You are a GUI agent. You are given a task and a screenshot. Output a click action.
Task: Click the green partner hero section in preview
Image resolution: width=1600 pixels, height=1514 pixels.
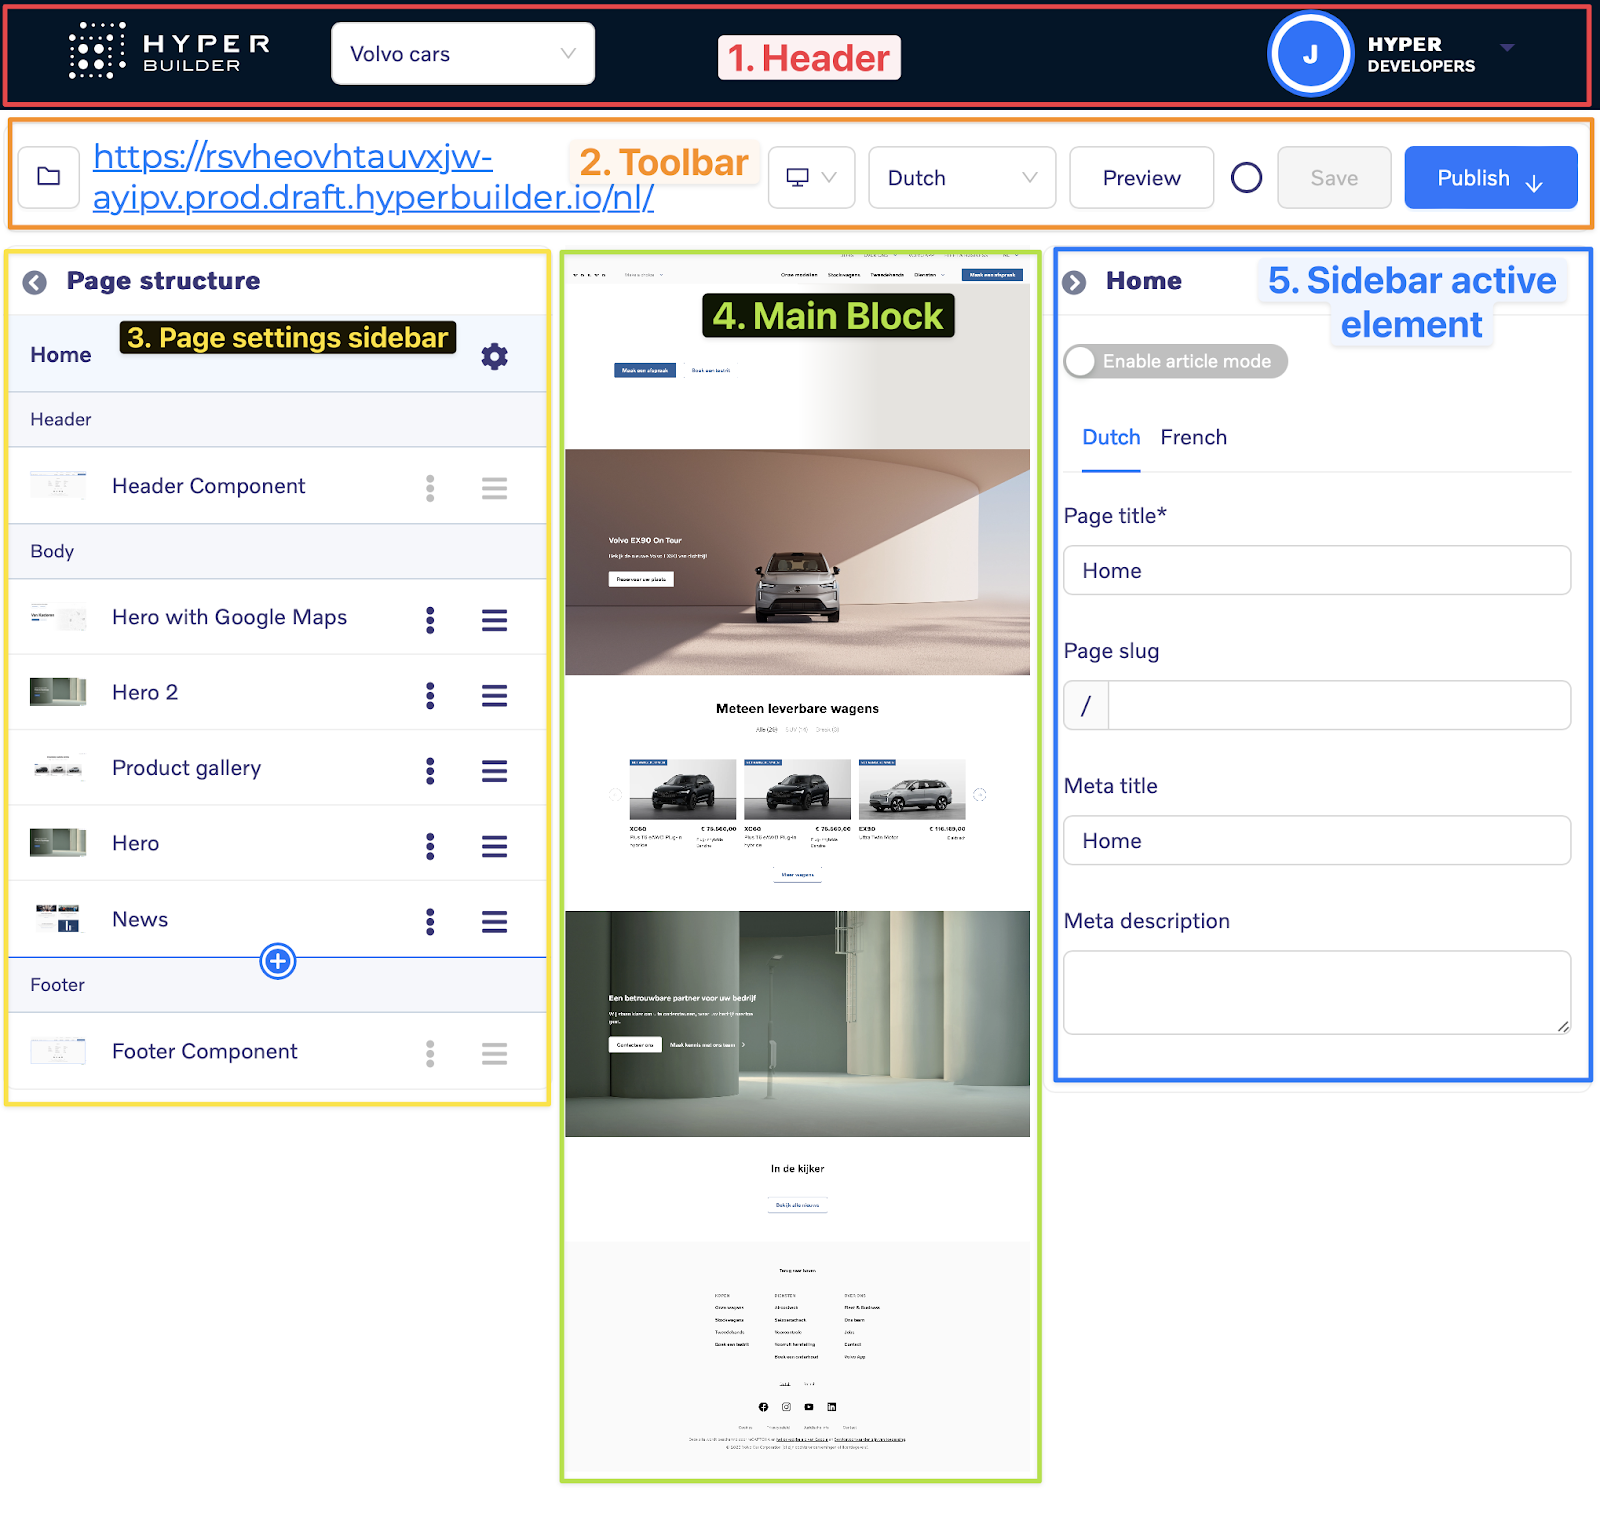(x=797, y=1023)
